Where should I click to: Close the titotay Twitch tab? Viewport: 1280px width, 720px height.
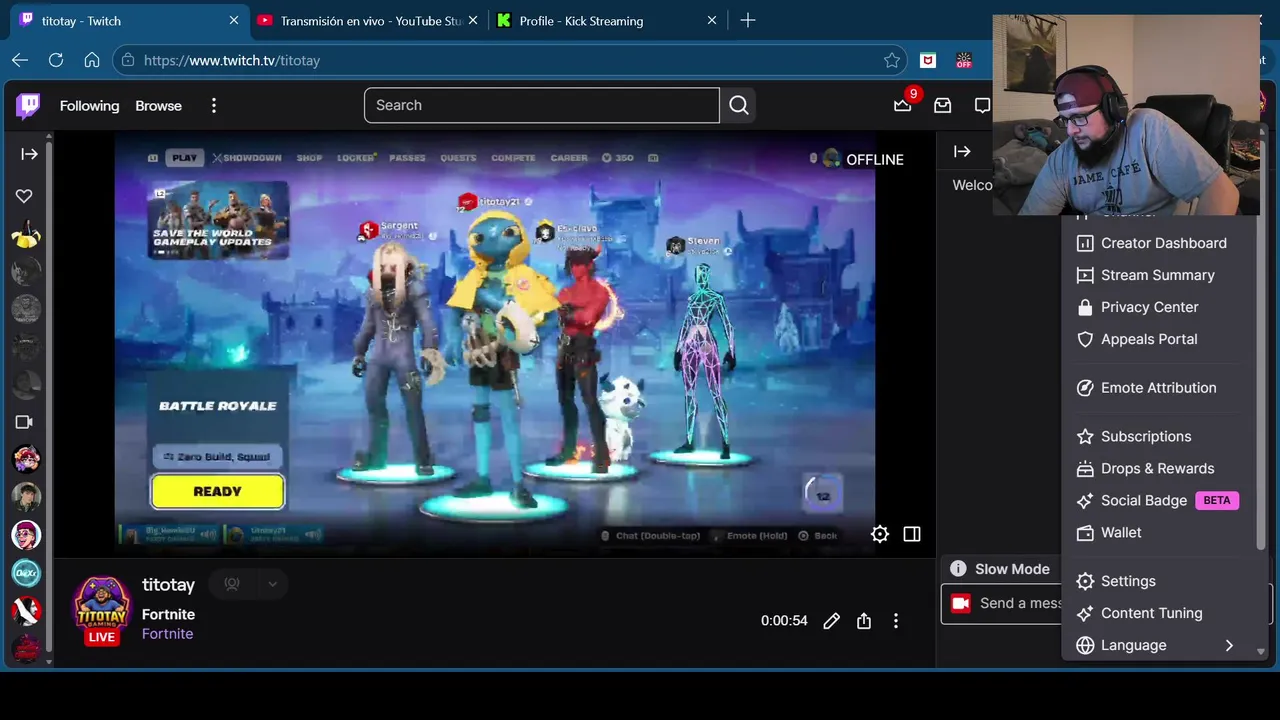(234, 20)
